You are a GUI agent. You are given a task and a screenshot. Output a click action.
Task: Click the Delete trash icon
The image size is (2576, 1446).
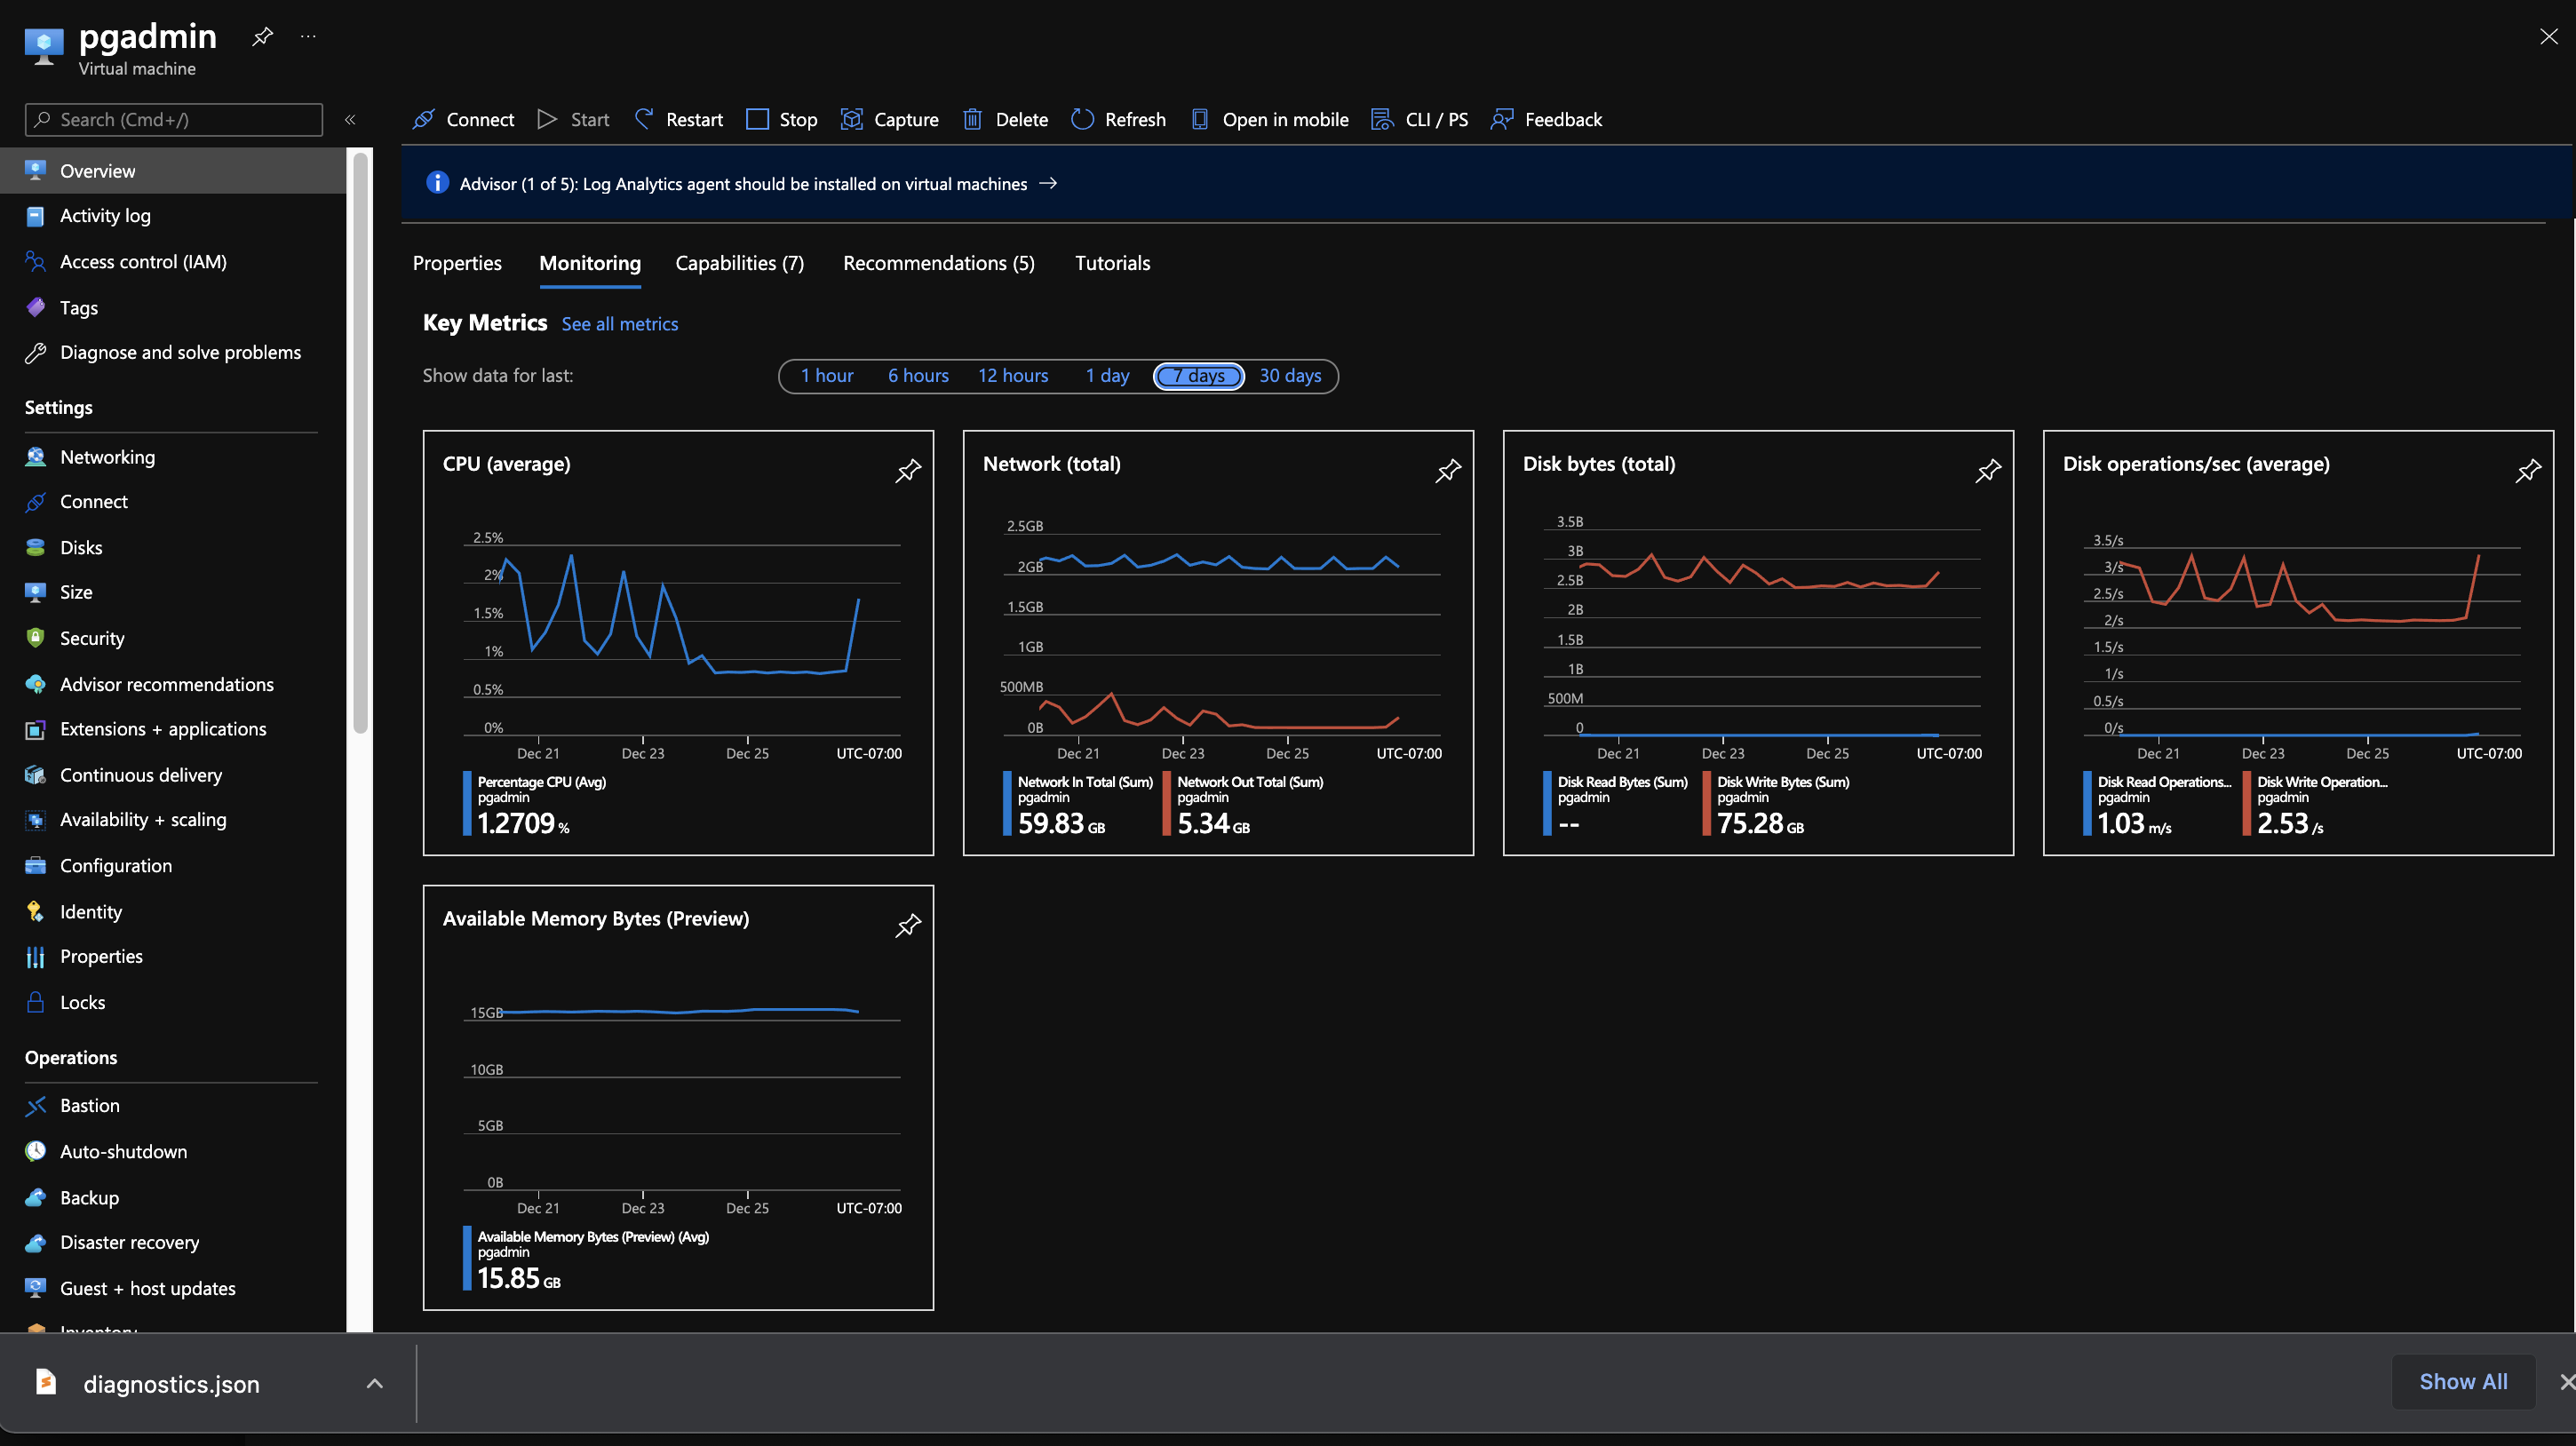click(972, 119)
